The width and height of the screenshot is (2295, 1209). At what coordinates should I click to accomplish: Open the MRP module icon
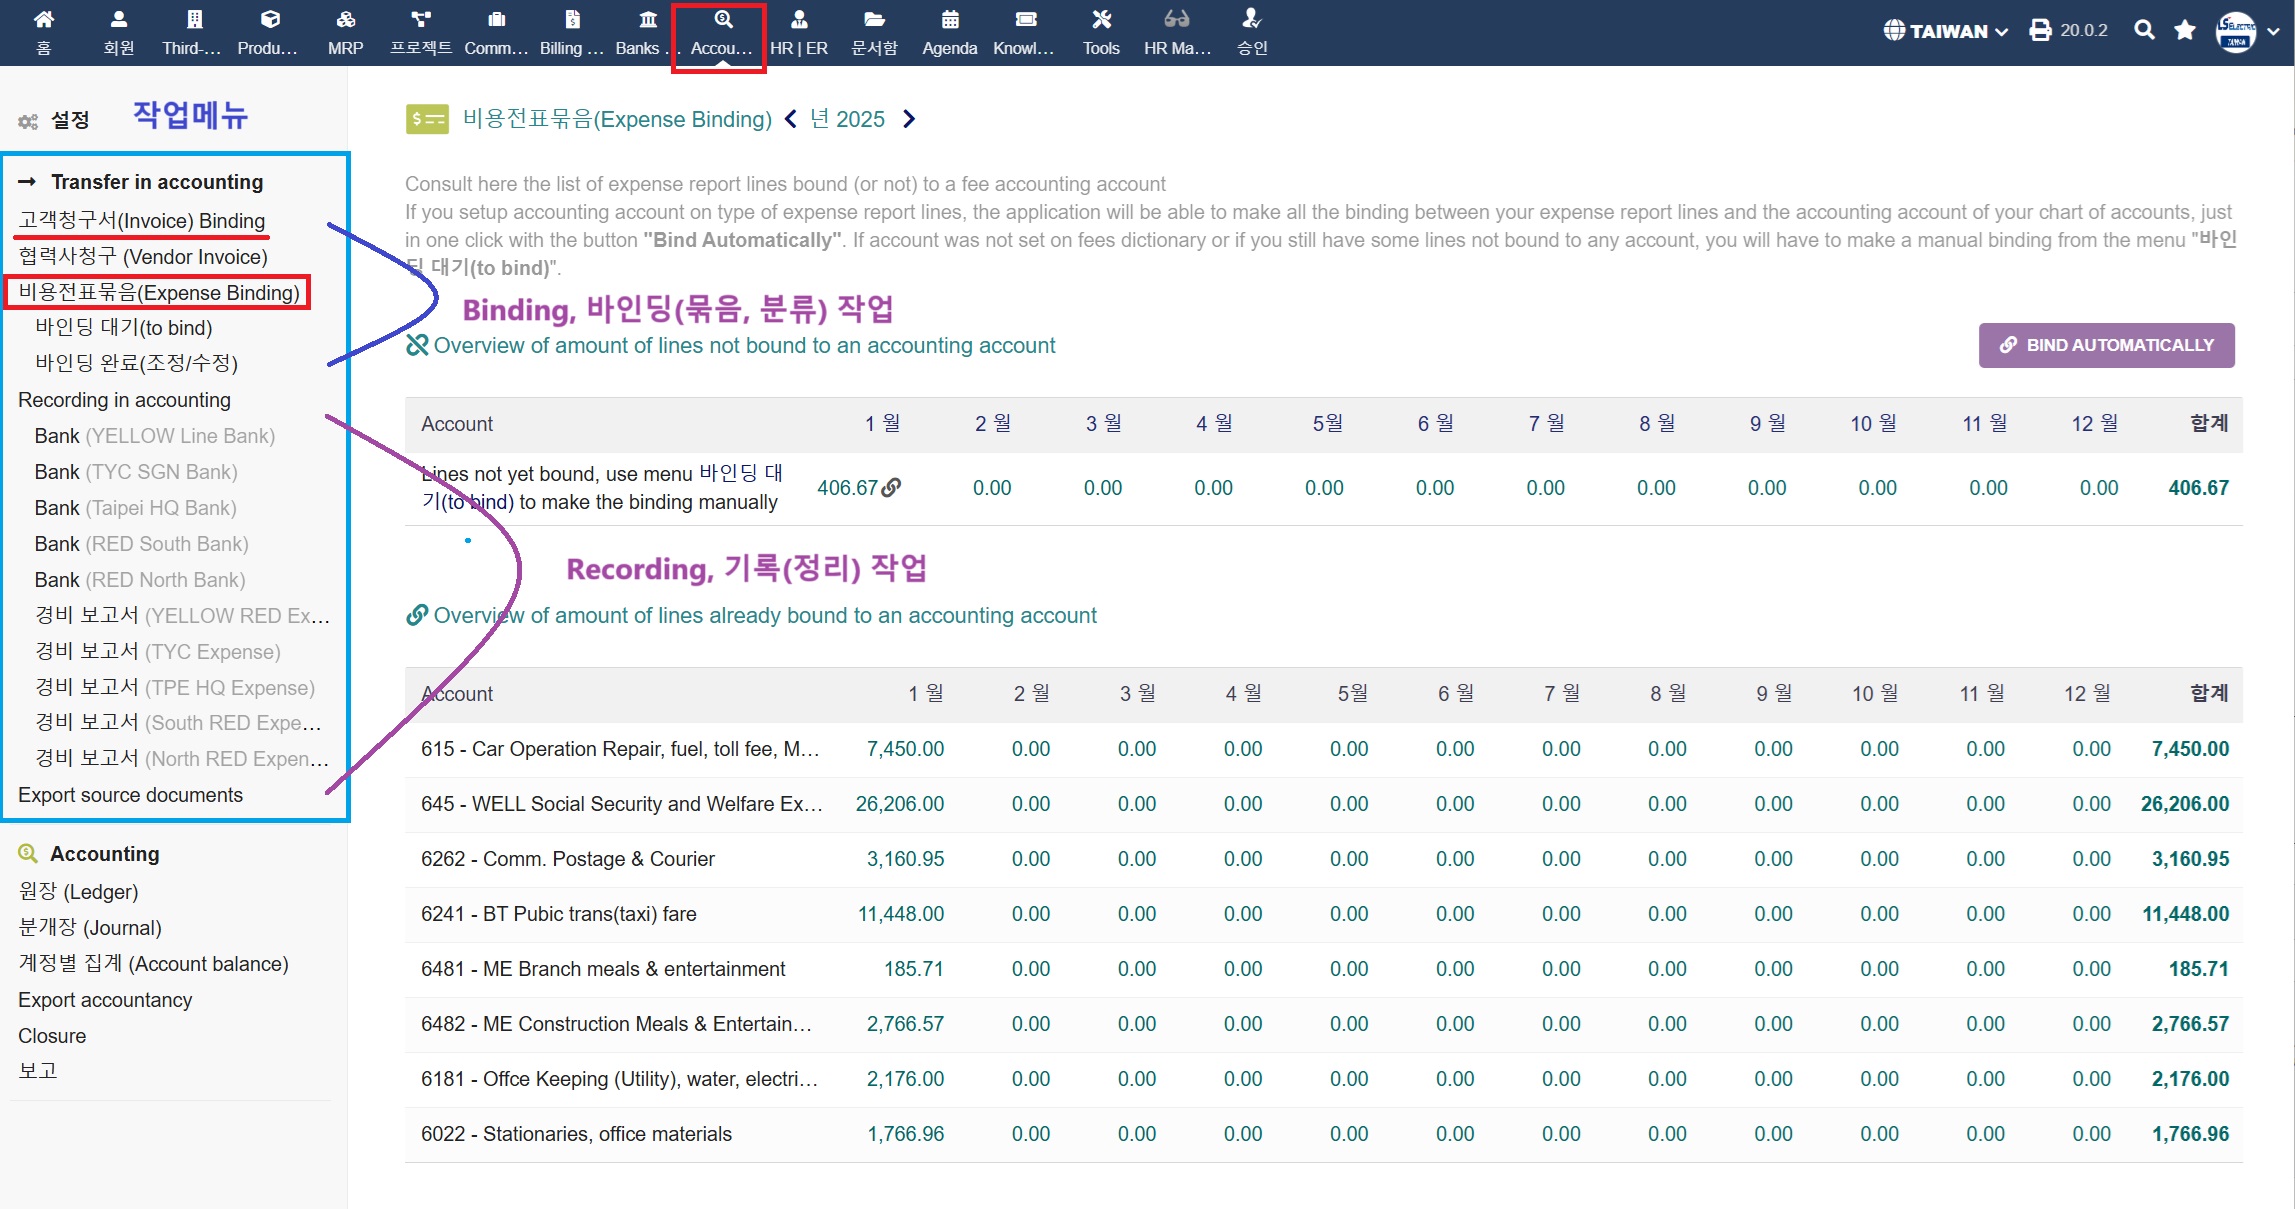click(345, 20)
